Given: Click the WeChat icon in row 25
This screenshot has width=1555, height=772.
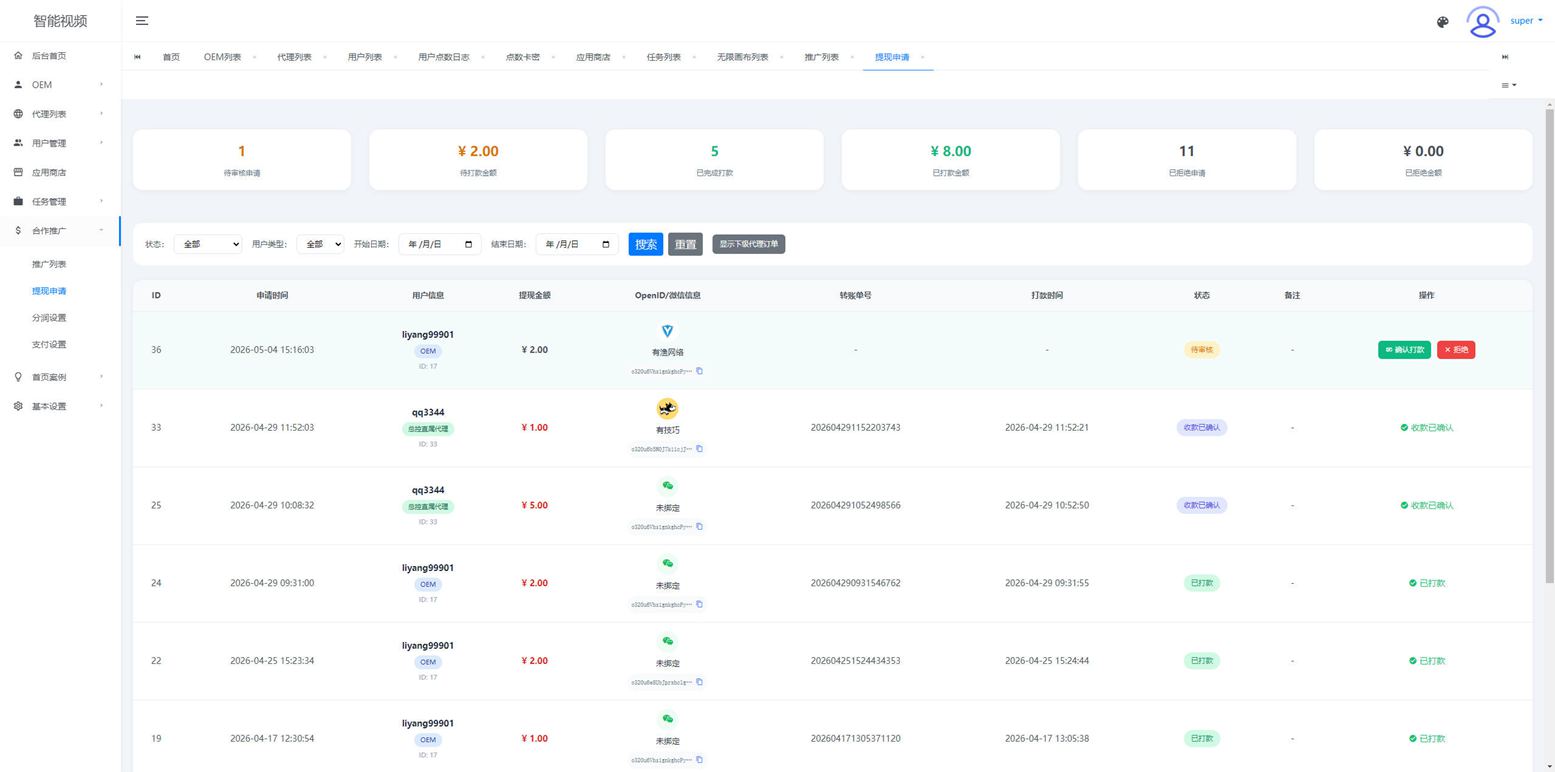Looking at the screenshot, I should point(667,486).
